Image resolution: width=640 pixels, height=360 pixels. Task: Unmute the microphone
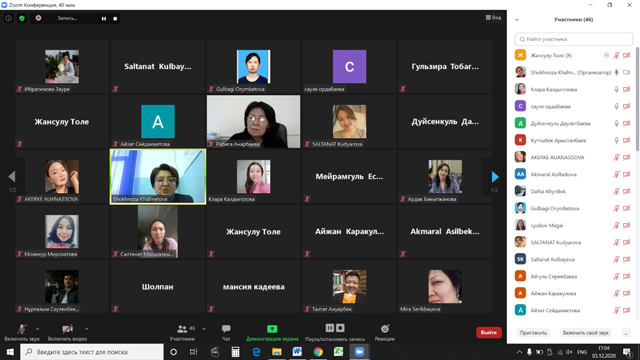tap(22, 332)
